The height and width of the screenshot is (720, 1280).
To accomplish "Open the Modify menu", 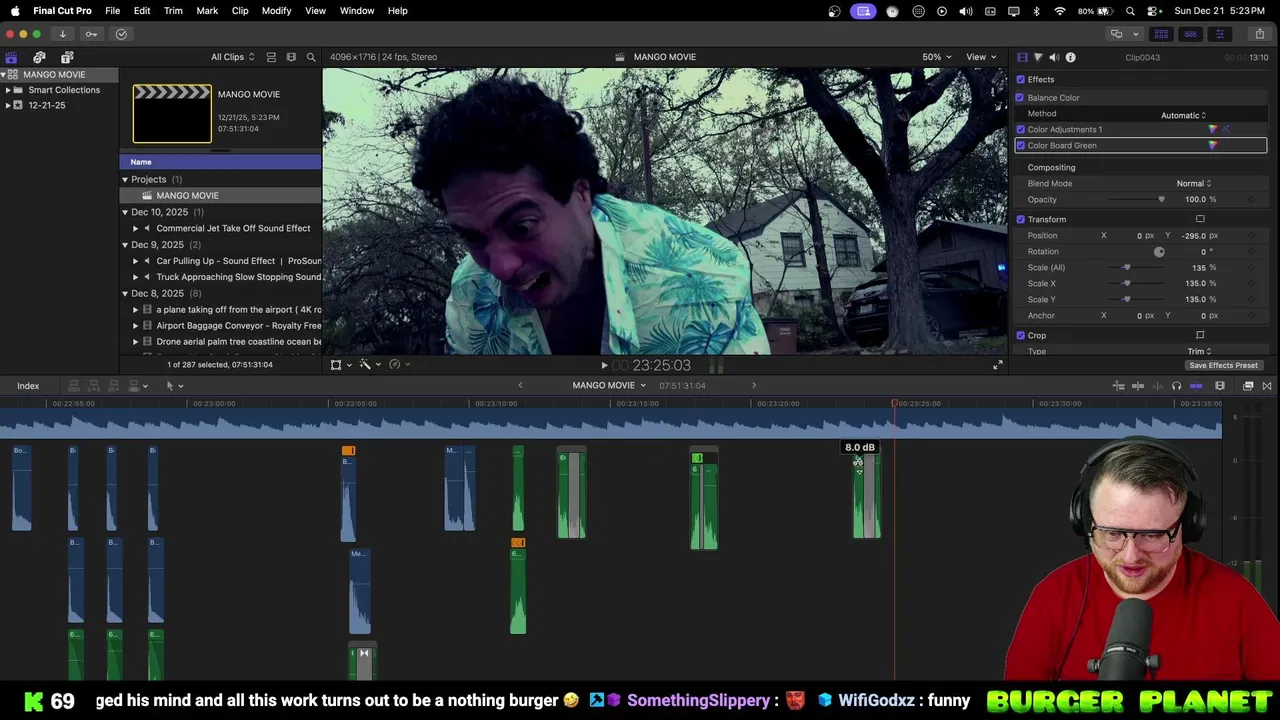I will point(276,11).
